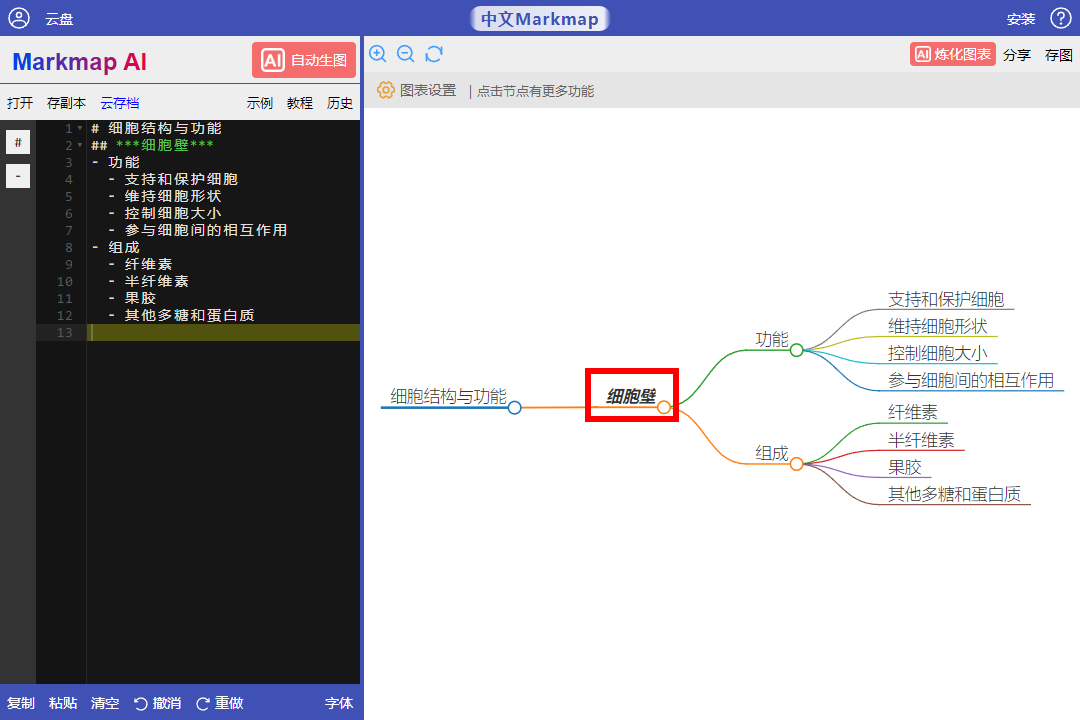Click the 分享 share button
Screen dimensions: 1080x720
pos(1017,55)
